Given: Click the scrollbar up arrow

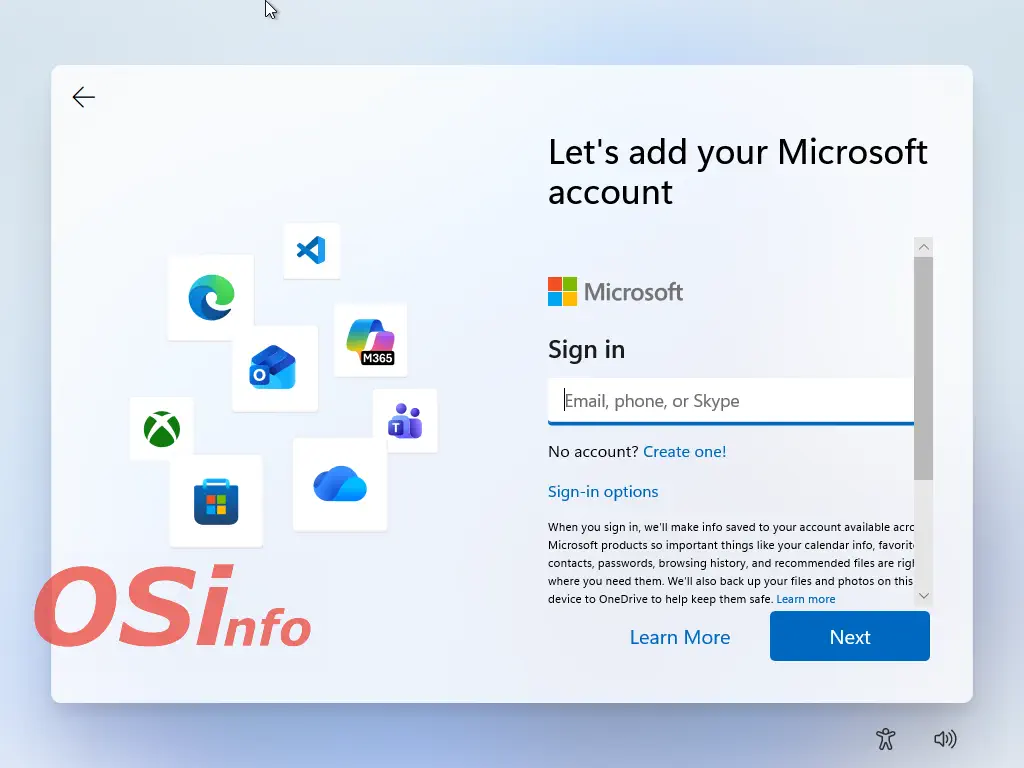Looking at the screenshot, I should click(x=923, y=247).
